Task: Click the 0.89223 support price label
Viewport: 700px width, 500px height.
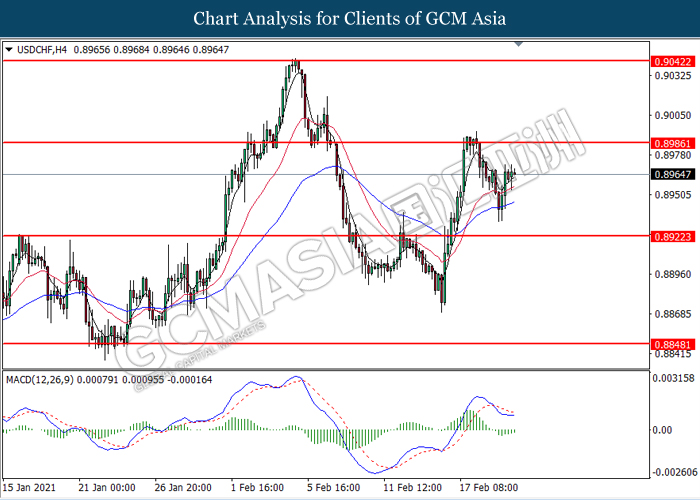Action: pos(673,236)
